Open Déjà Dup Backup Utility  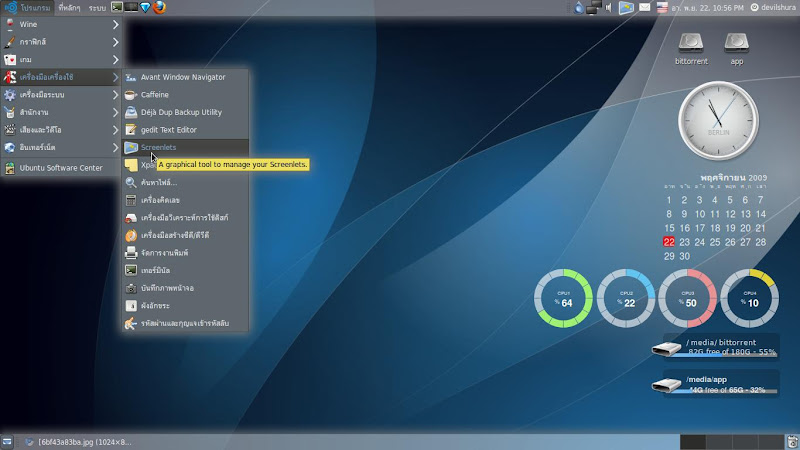point(185,112)
